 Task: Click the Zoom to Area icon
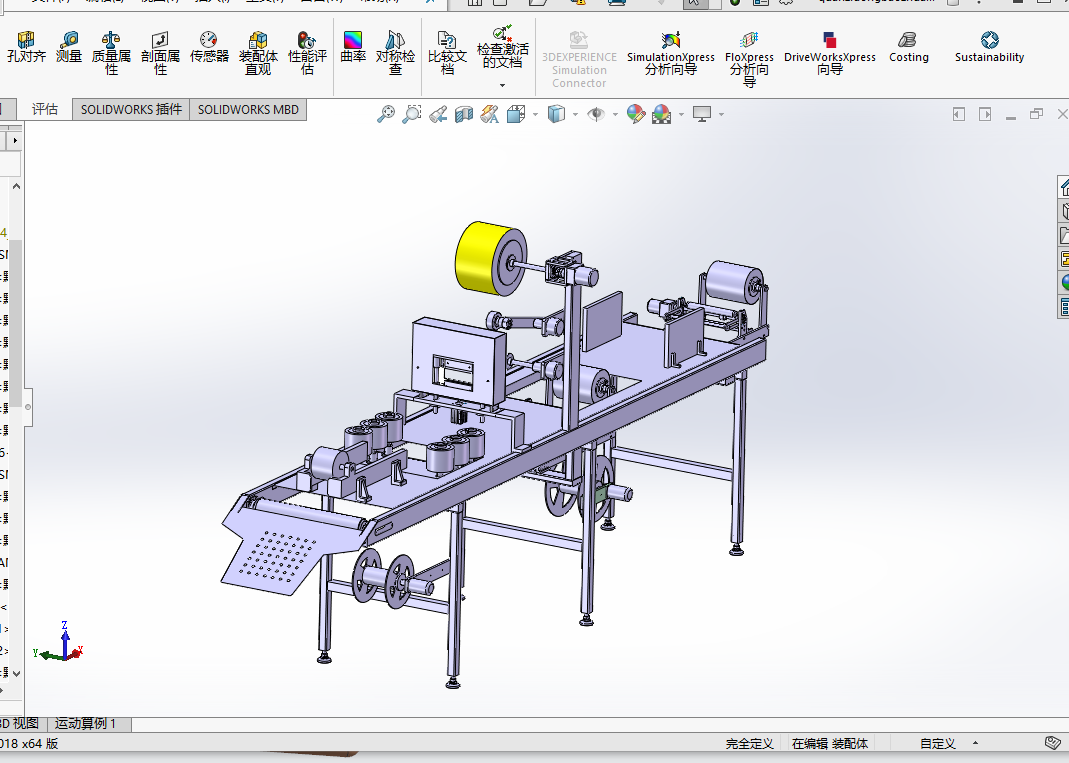click(411, 114)
